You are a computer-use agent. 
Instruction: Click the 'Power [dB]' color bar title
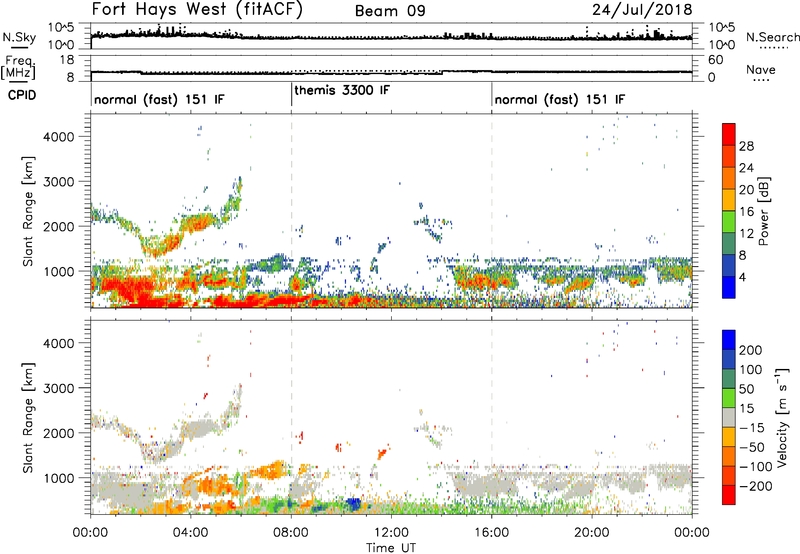pos(763,211)
